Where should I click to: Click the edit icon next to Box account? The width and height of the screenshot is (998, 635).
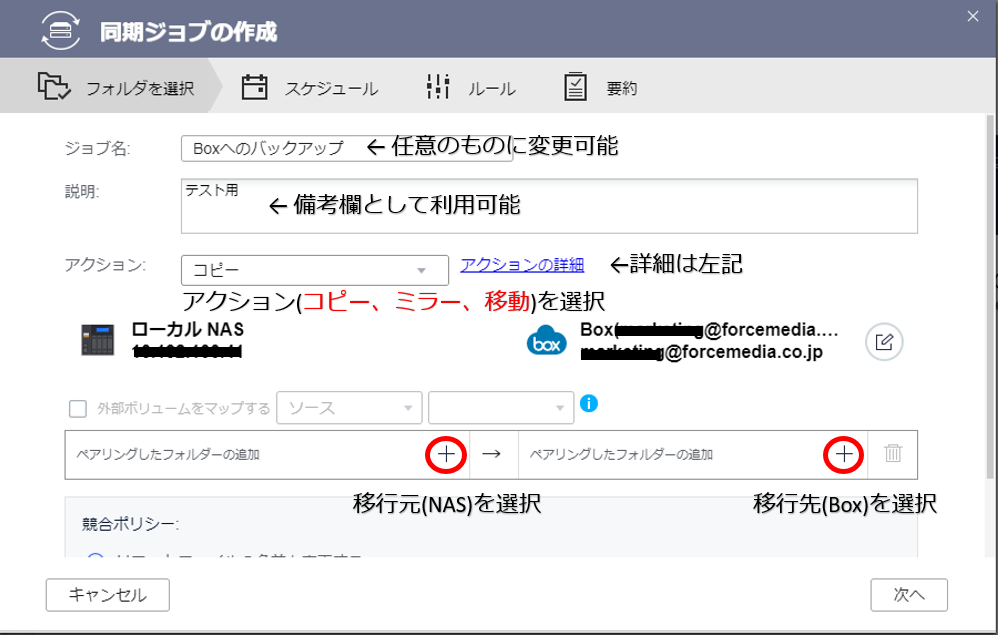883,342
